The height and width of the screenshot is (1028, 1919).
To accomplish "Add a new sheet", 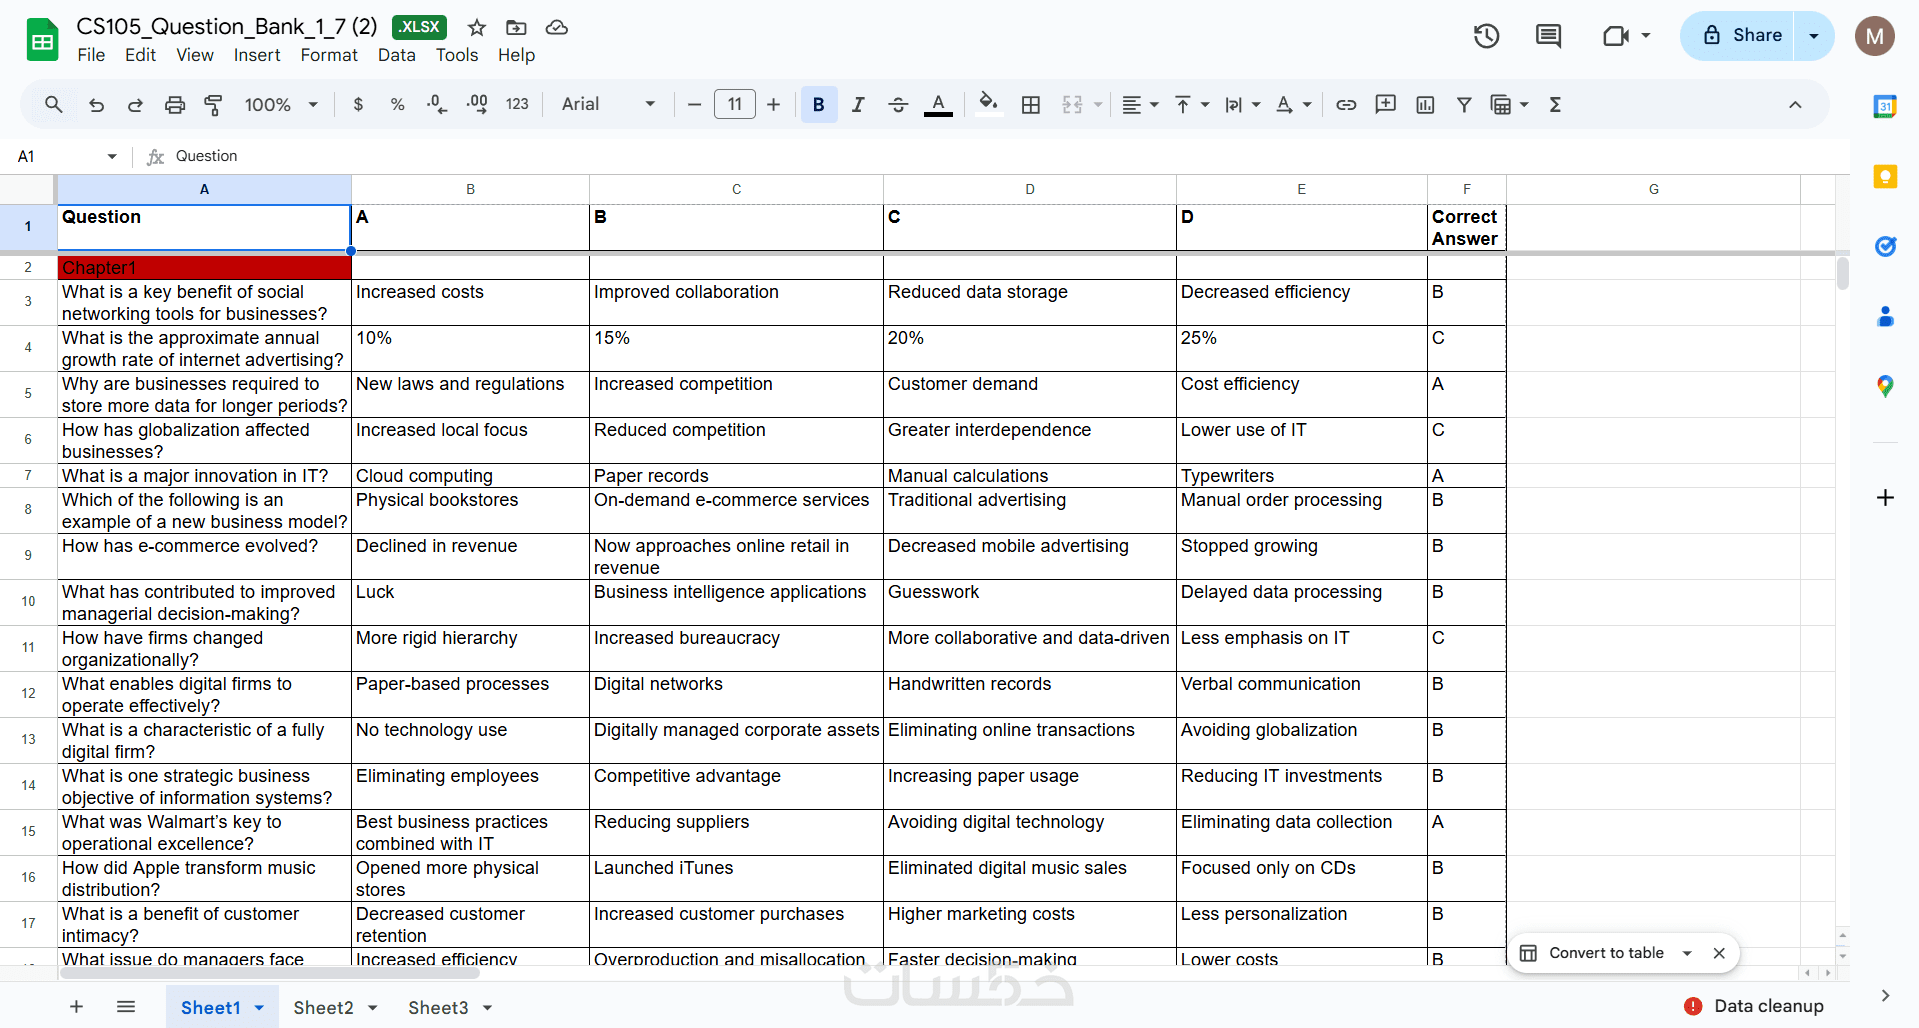I will point(76,1007).
